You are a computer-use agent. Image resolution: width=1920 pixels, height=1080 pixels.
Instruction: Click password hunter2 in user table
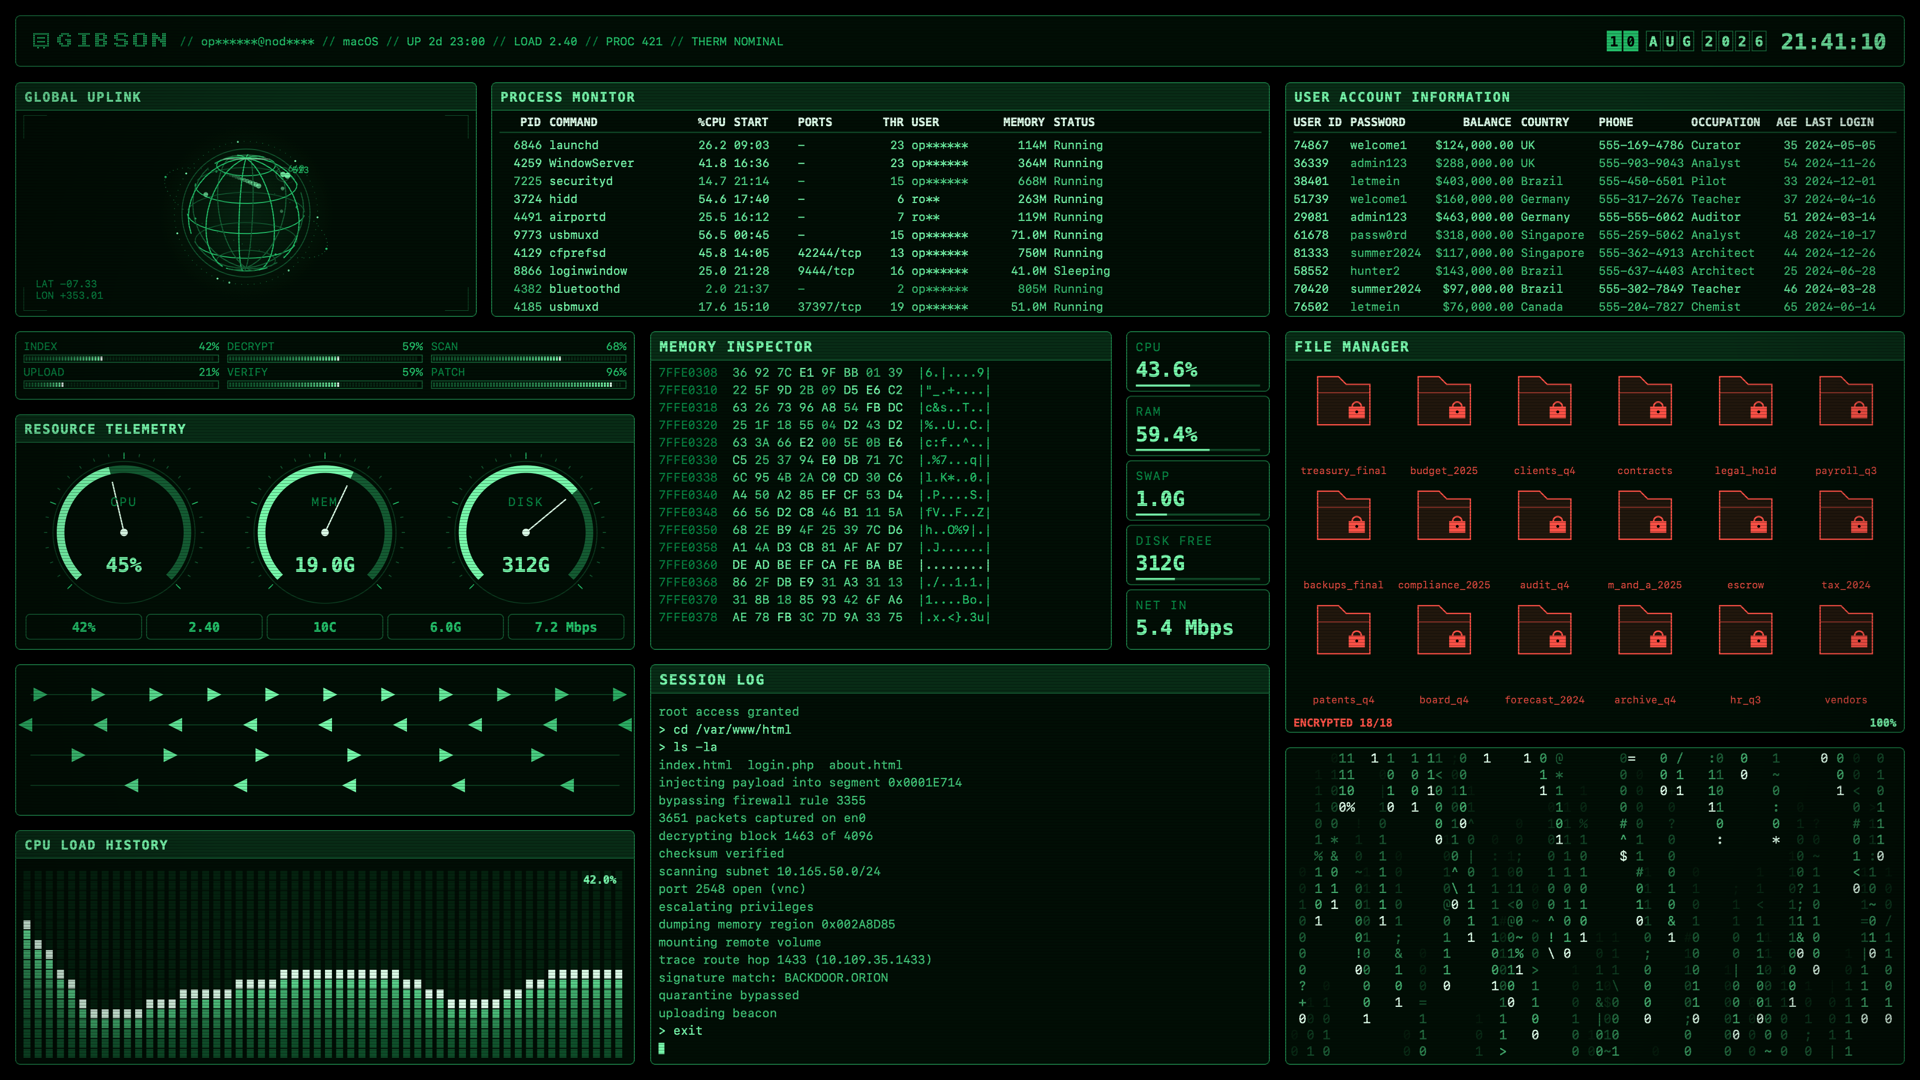pos(1374,271)
